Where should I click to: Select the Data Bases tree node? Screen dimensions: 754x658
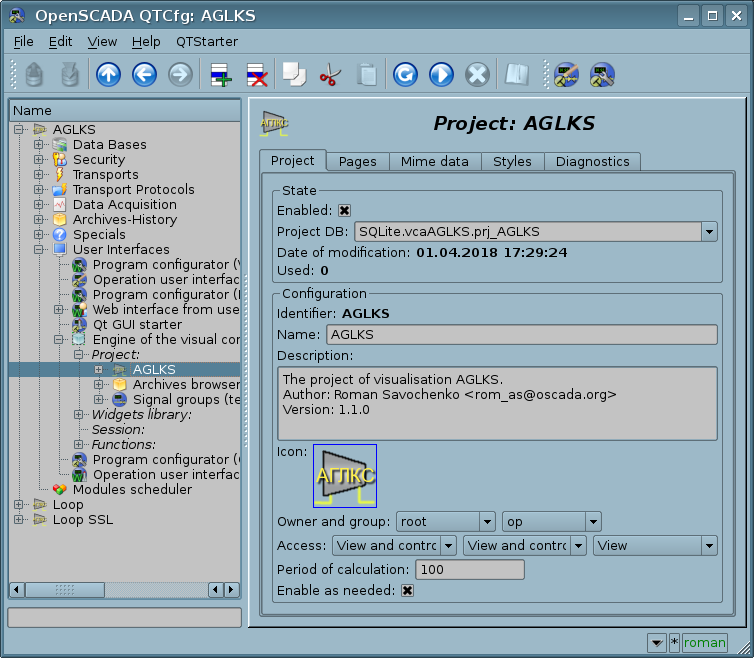109,144
